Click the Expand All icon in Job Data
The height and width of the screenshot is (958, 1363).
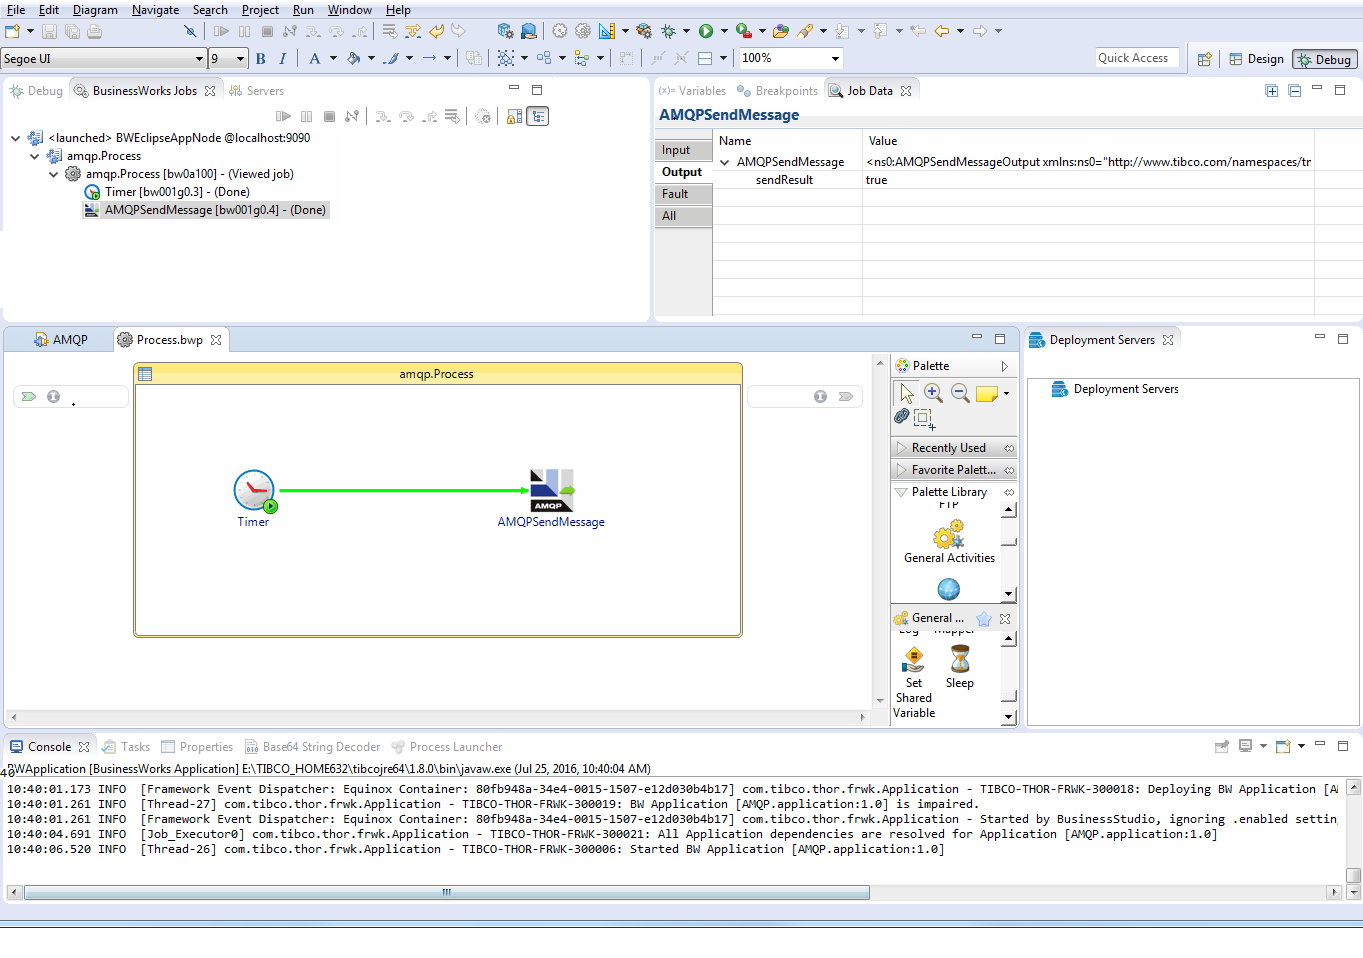pos(1272,91)
